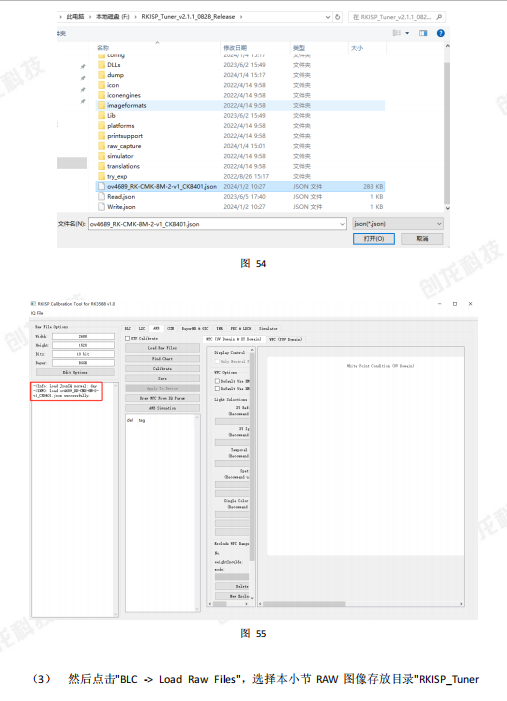507x701 pixels.
Task: Open the help question mark icon
Action: tap(440, 33)
